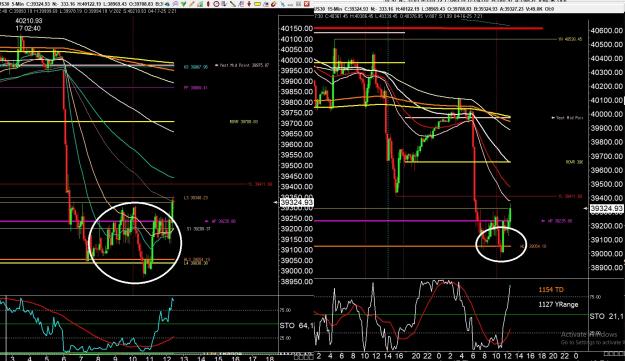Viewport: 625px width, 361px height.
Task: Click the 39324.93 price tag on right chart axis
Action: click(606, 208)
